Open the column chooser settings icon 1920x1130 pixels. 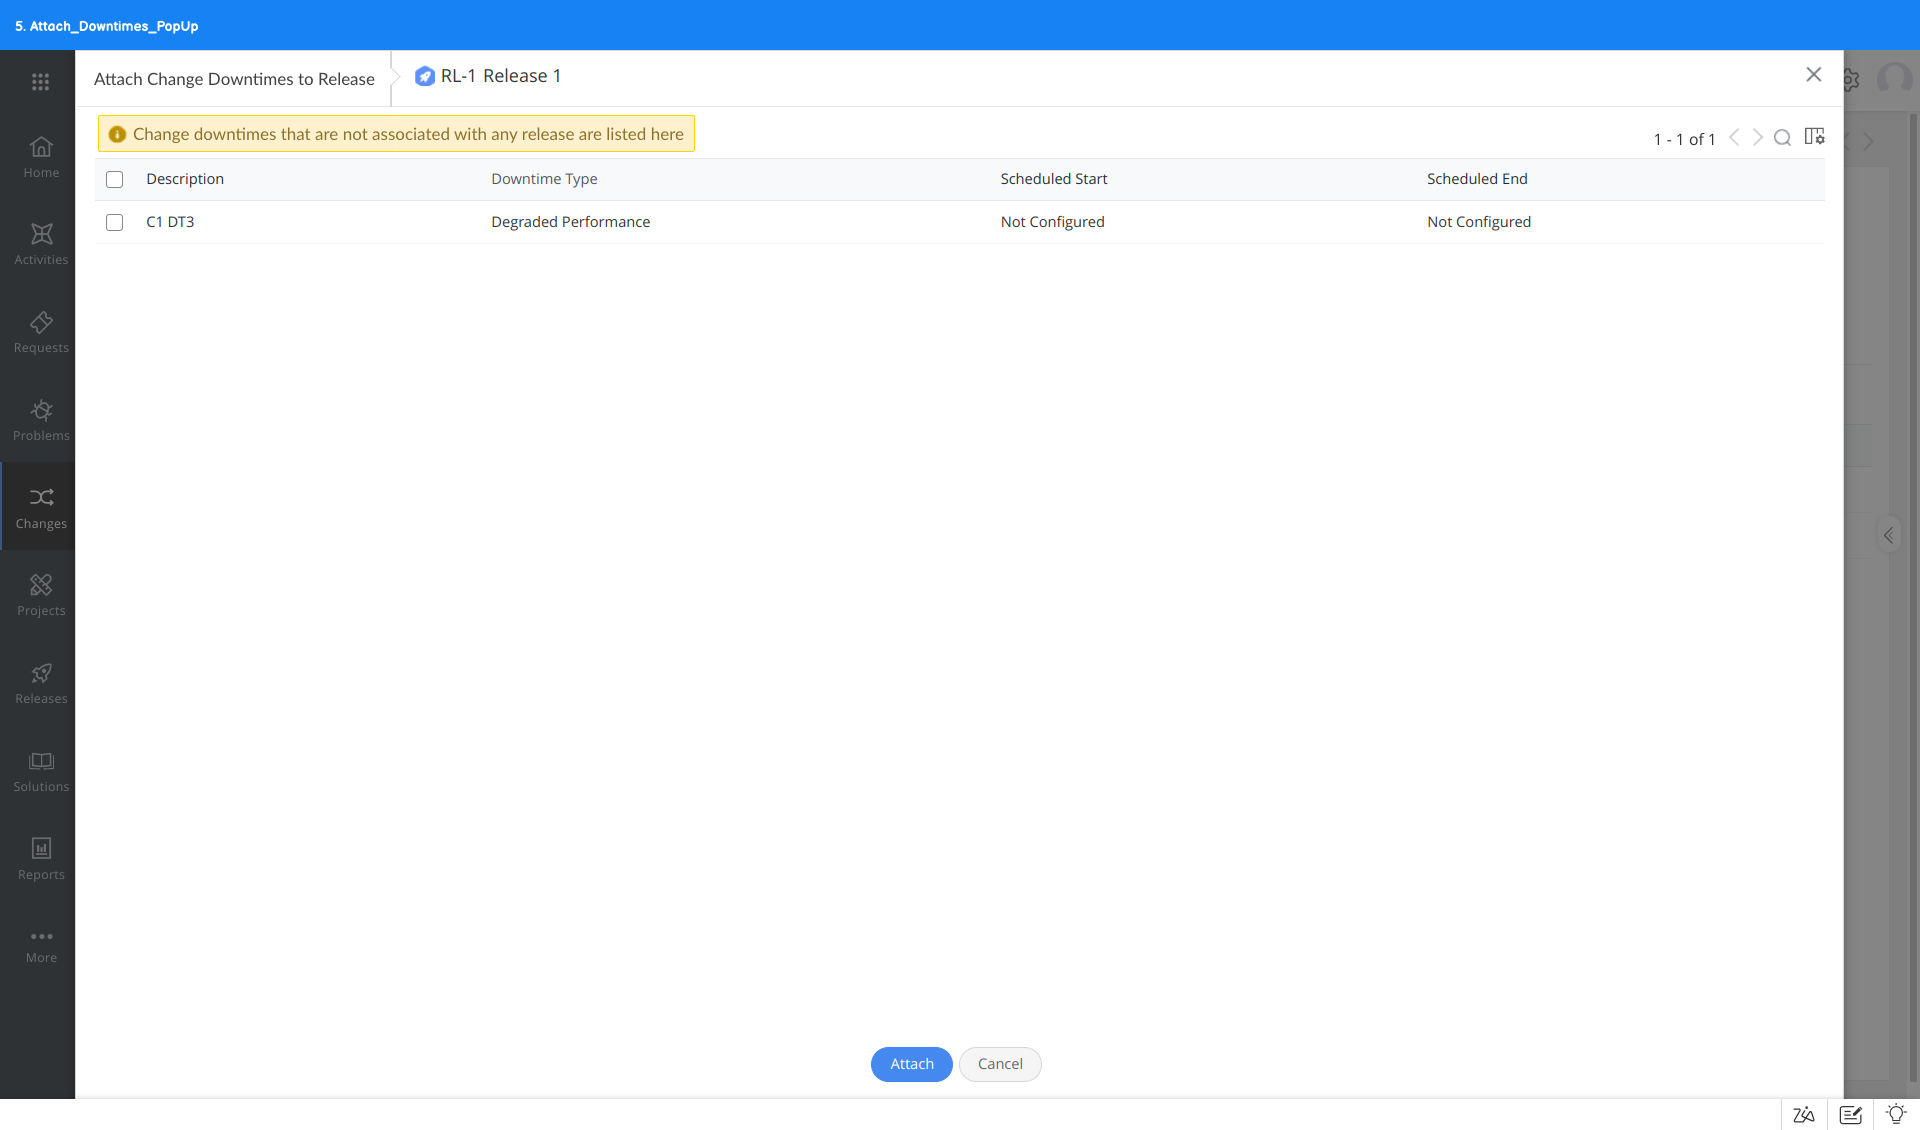click(1814, 136)
